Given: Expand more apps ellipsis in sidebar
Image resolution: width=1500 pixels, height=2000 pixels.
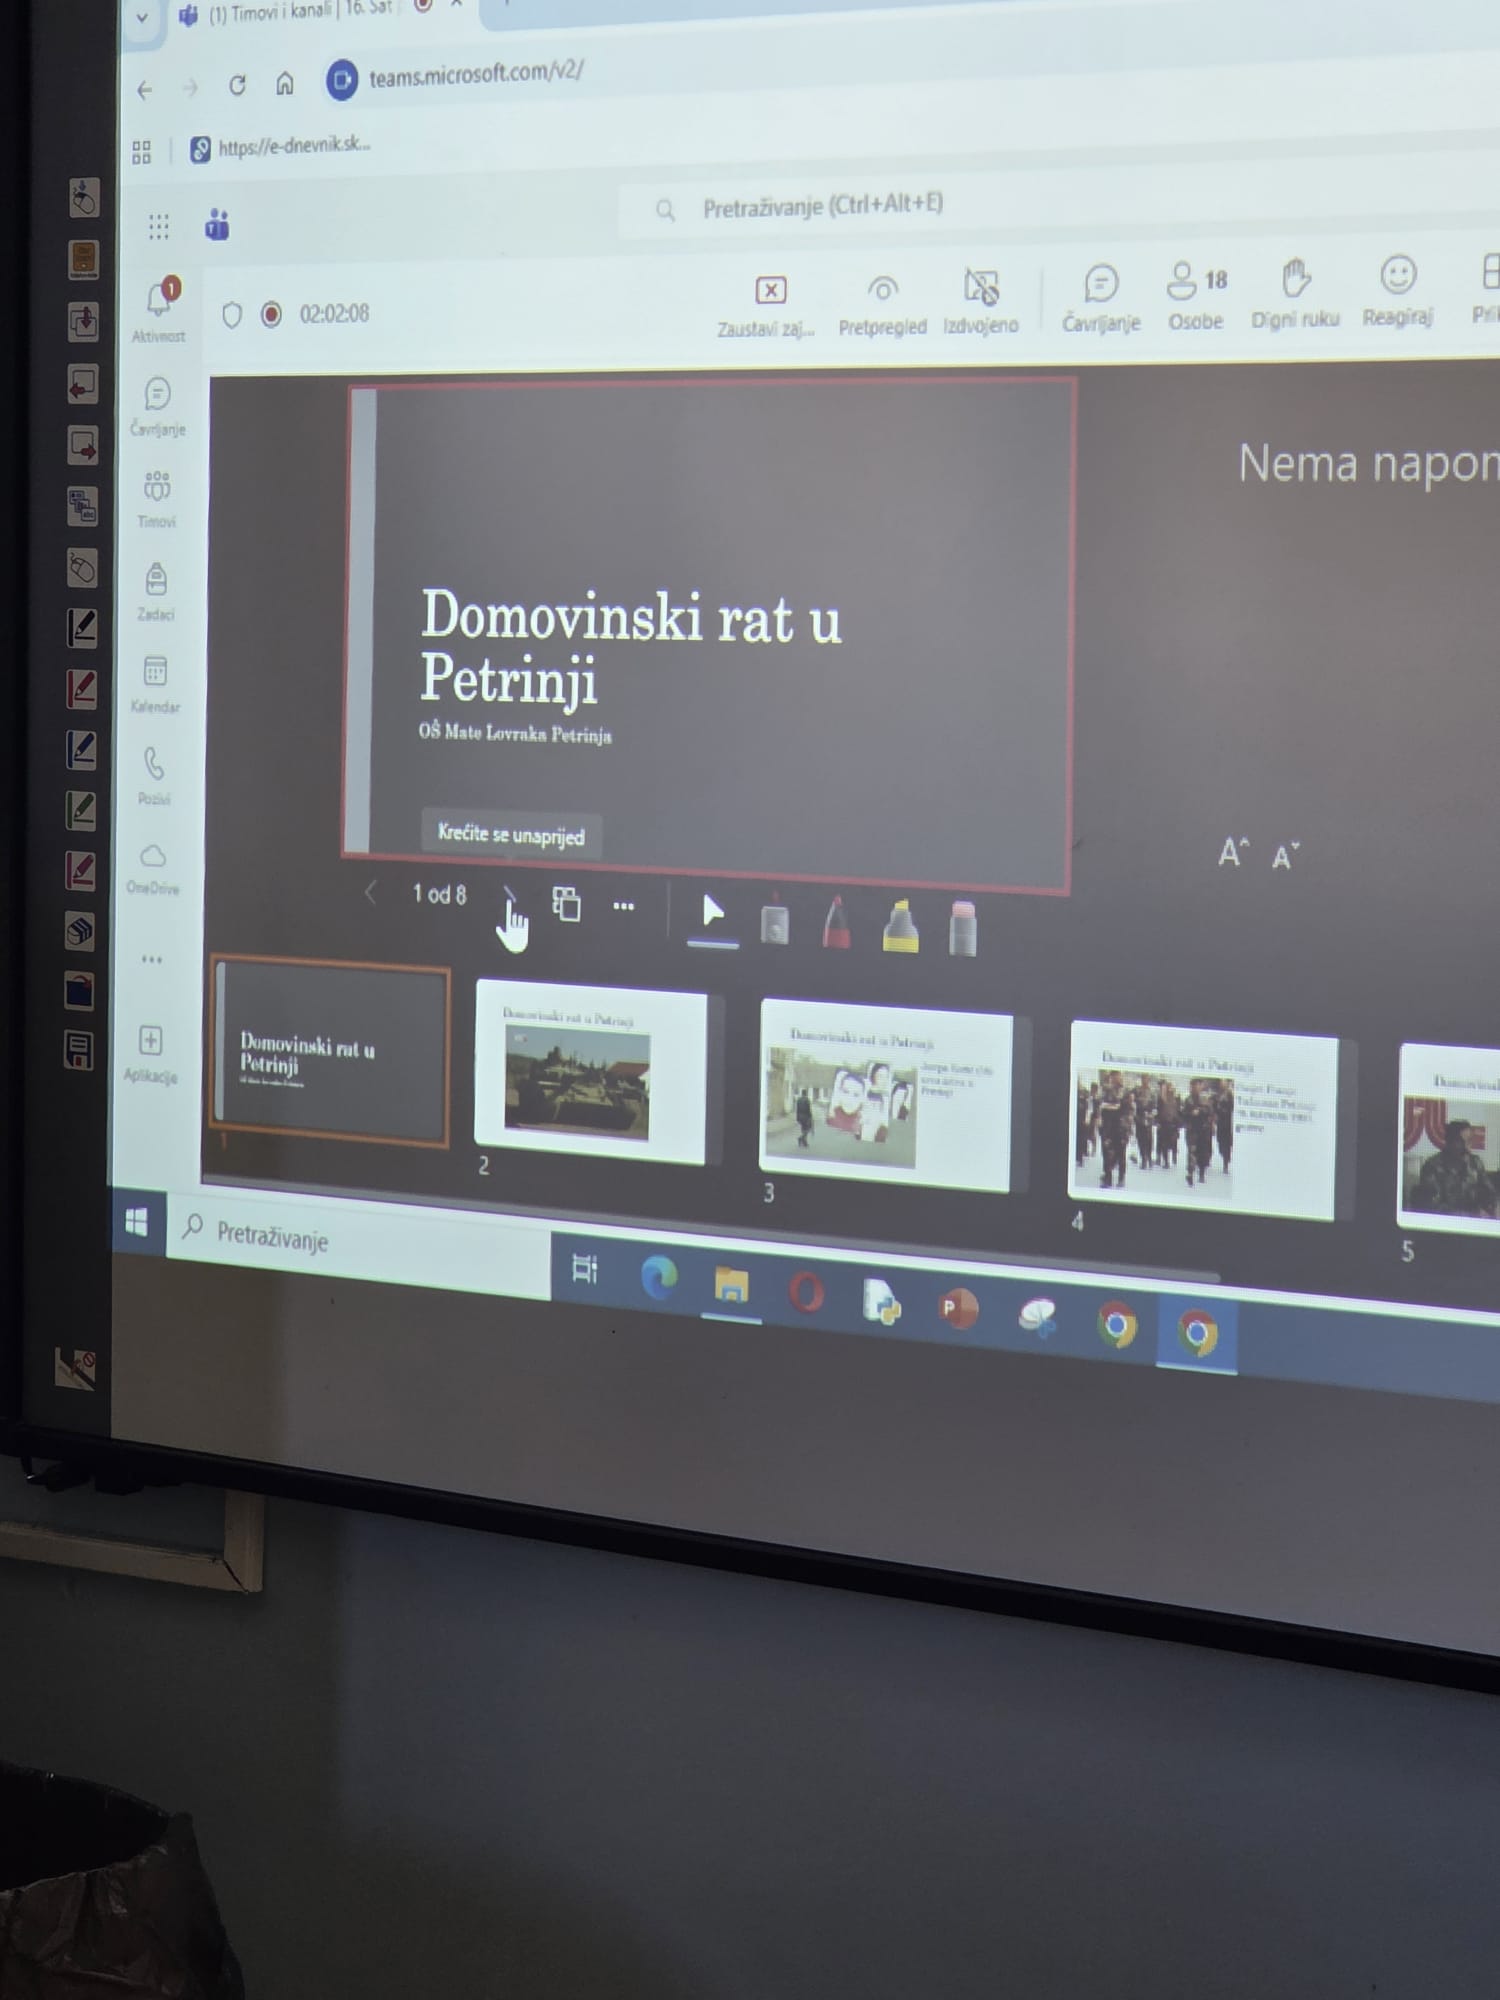Looking at the screenshot, I should click(x=151, y=959).
